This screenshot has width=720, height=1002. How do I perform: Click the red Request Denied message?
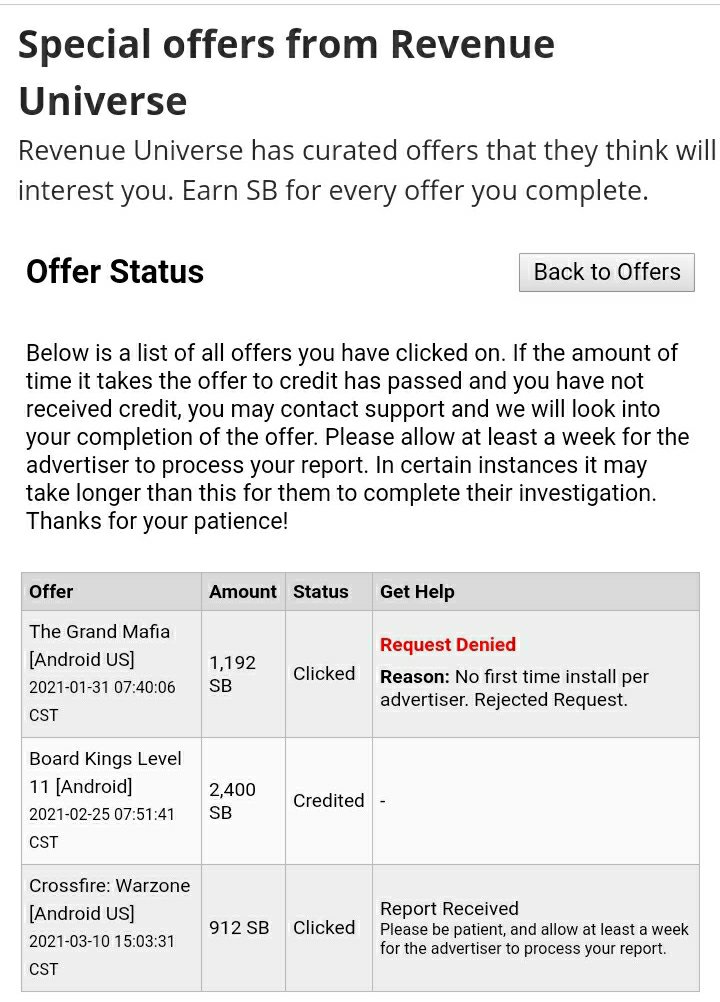pos(448,645)
